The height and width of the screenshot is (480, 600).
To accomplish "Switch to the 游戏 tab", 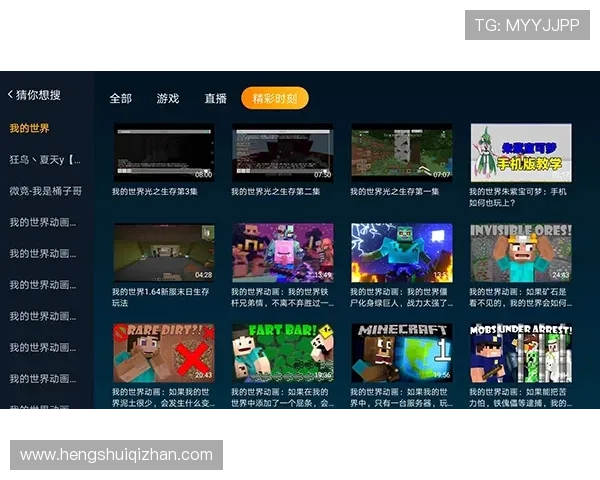I will click(x=168, y=98).
